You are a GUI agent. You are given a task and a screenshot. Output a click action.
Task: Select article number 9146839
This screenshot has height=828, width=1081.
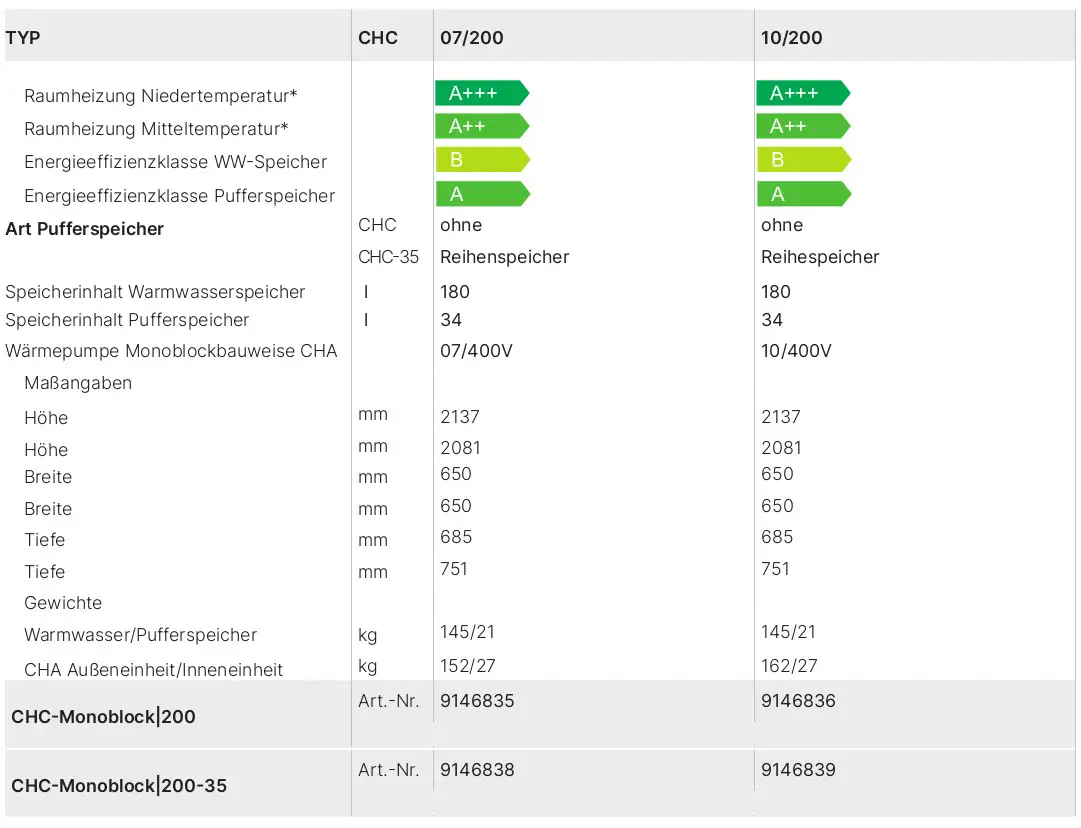798,769
